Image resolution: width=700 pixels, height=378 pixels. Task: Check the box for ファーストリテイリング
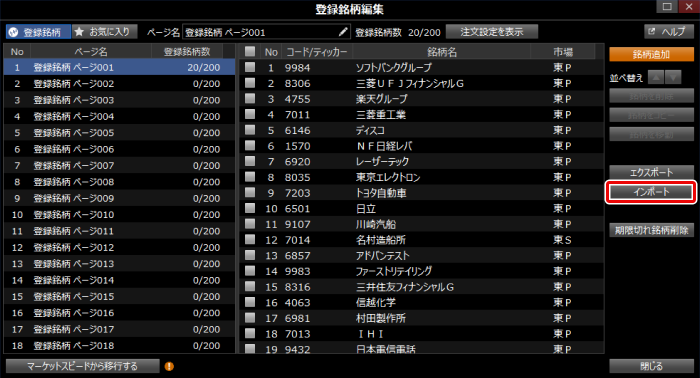click(250, 270)
